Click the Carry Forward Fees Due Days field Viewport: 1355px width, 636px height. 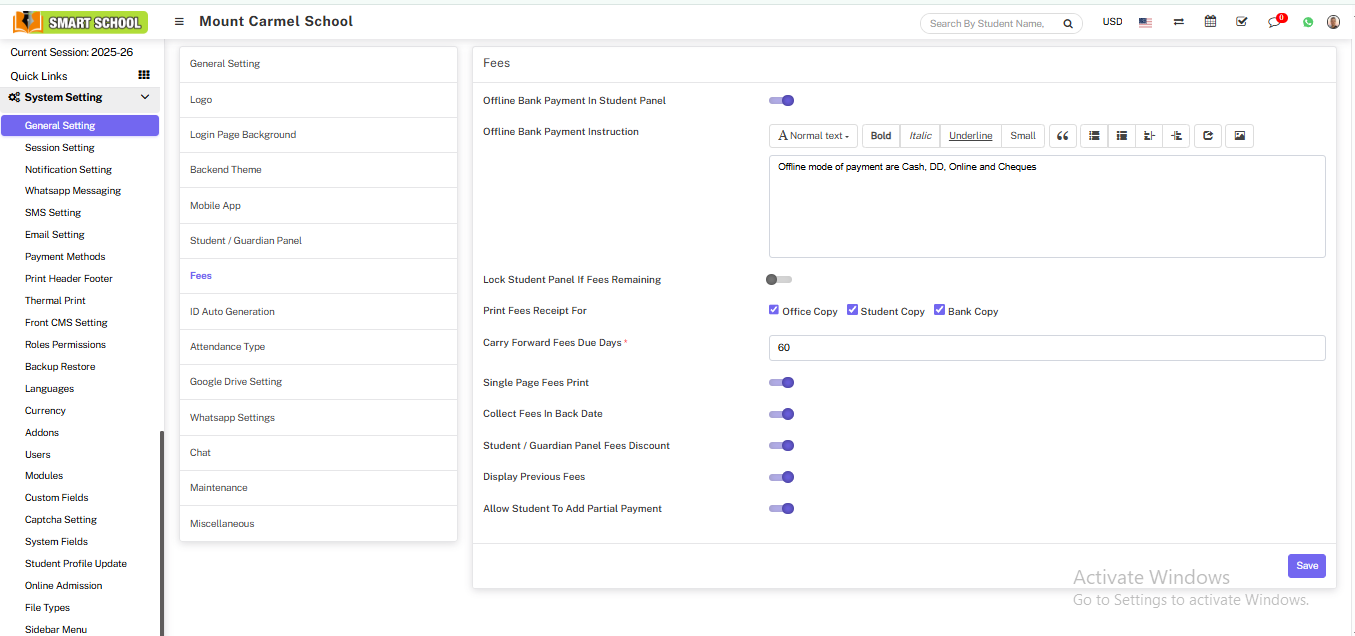(1046, 348)
